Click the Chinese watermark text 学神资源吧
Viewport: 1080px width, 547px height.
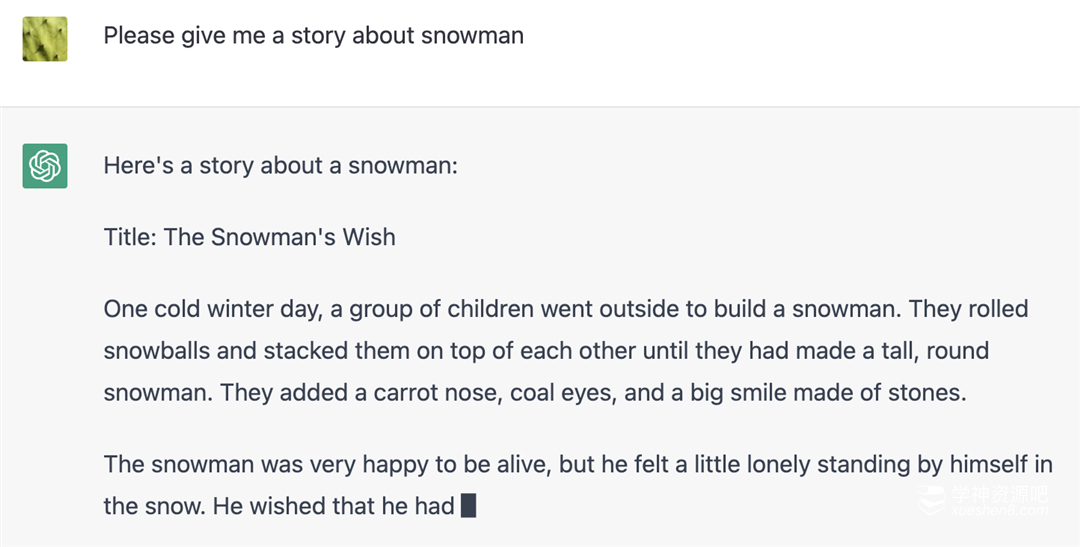pos(998,493)
